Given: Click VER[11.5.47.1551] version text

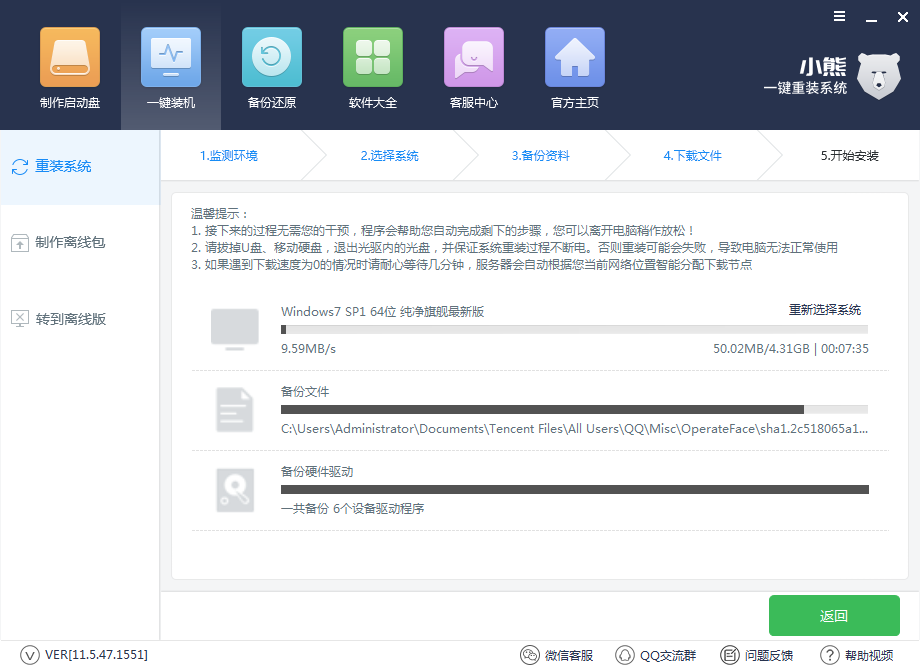Looking at the screenshot, I should point(96,655).
